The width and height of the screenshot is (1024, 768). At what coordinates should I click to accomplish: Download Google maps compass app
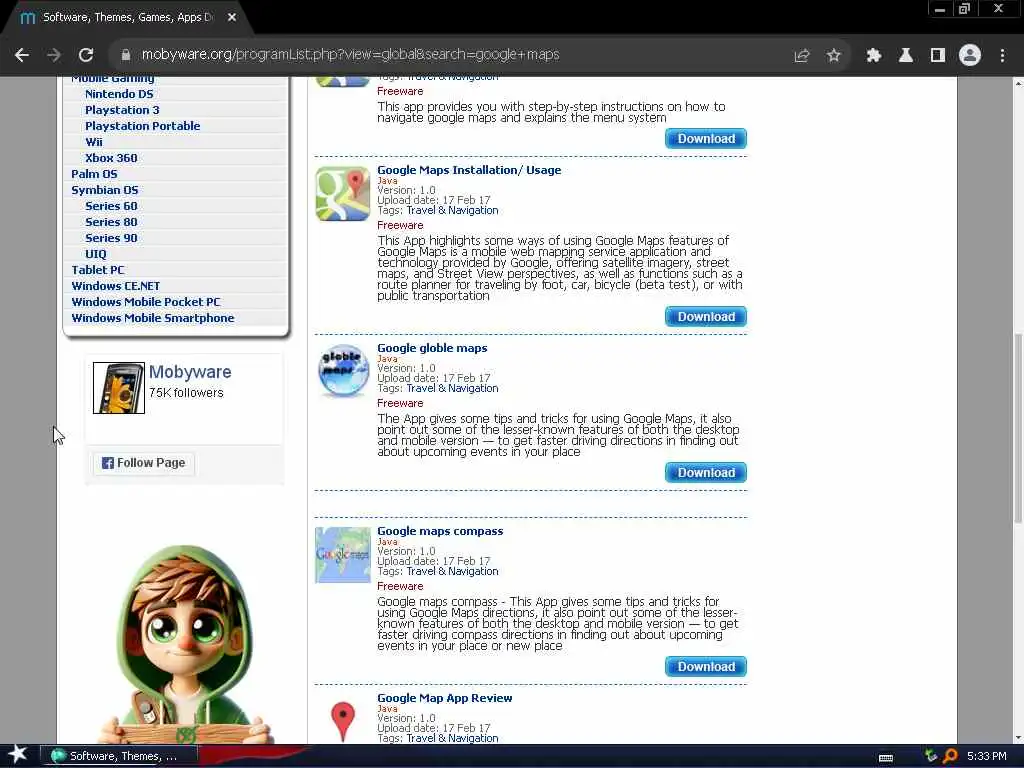click(x=706, y=667)
